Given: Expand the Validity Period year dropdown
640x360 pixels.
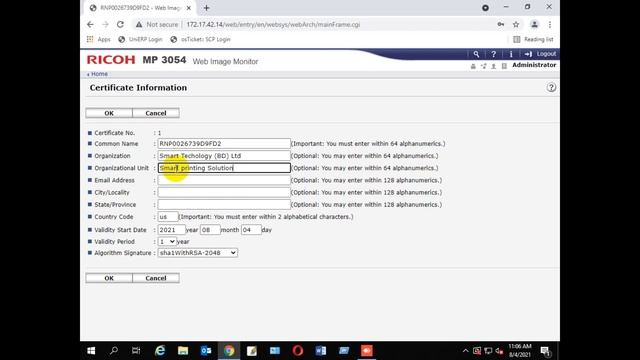Looking at the screenshot, I should pyautogui.click(x=167, y=242).
